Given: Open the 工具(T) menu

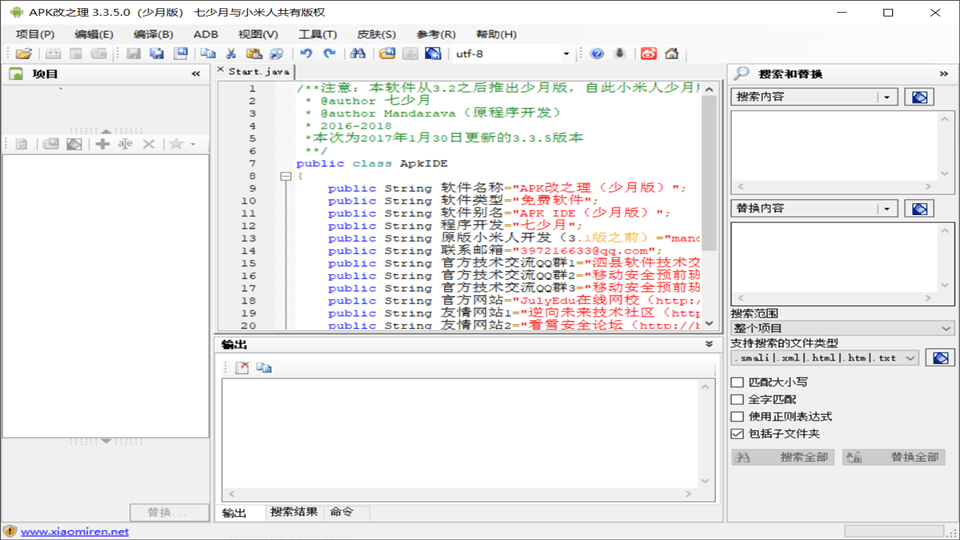Looking at the screenshot, I should click(317, 34).
